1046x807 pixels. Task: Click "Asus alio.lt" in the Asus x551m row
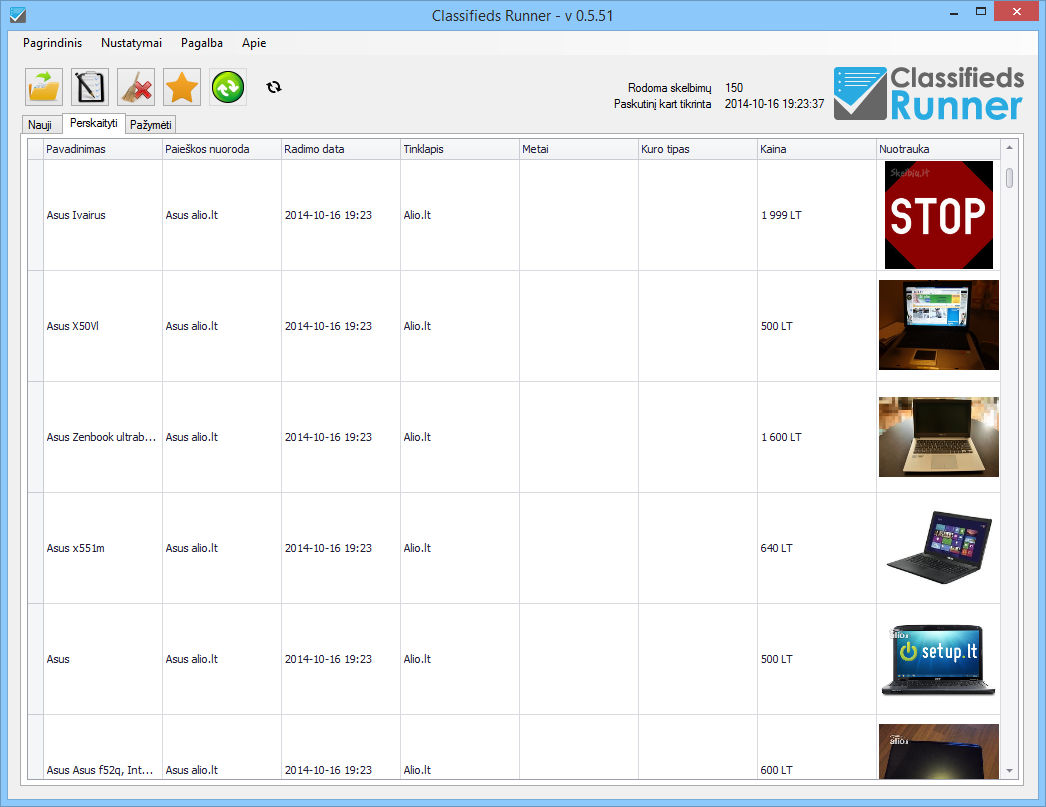(x=191, y=548)
